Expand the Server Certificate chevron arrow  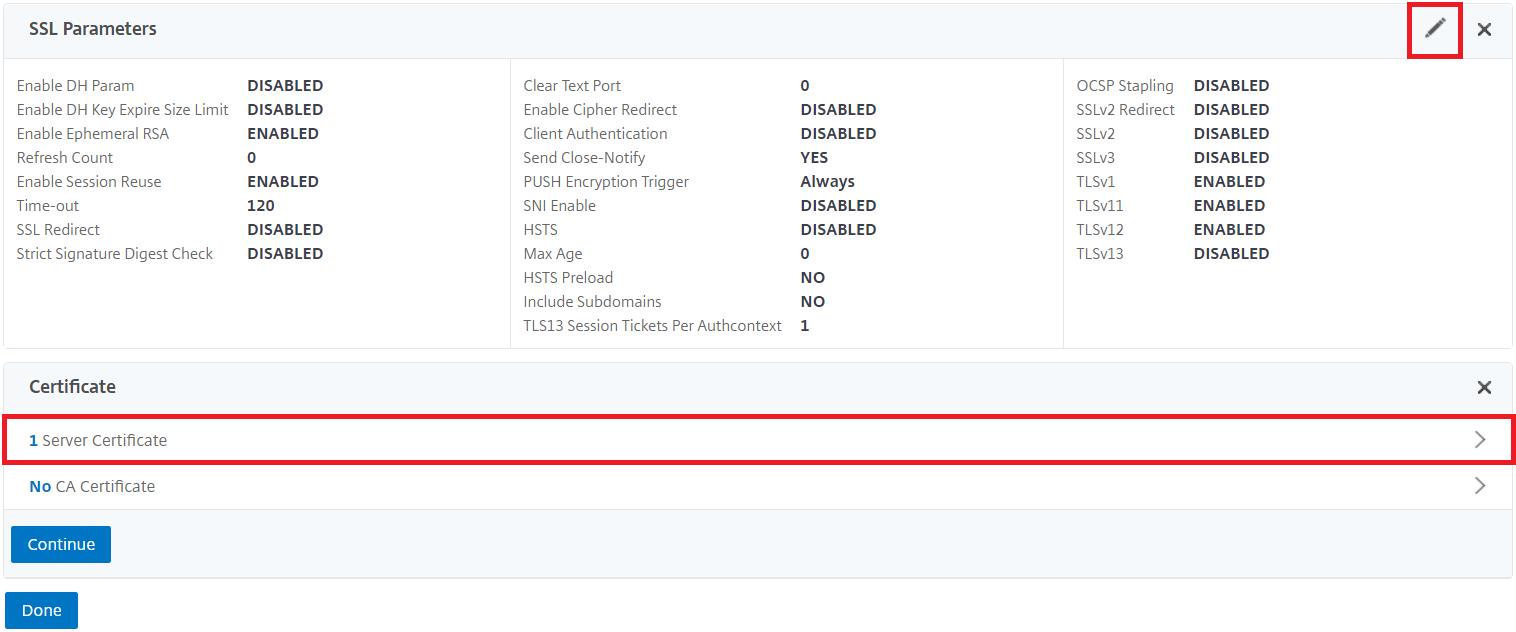[x=1480, y=440]
